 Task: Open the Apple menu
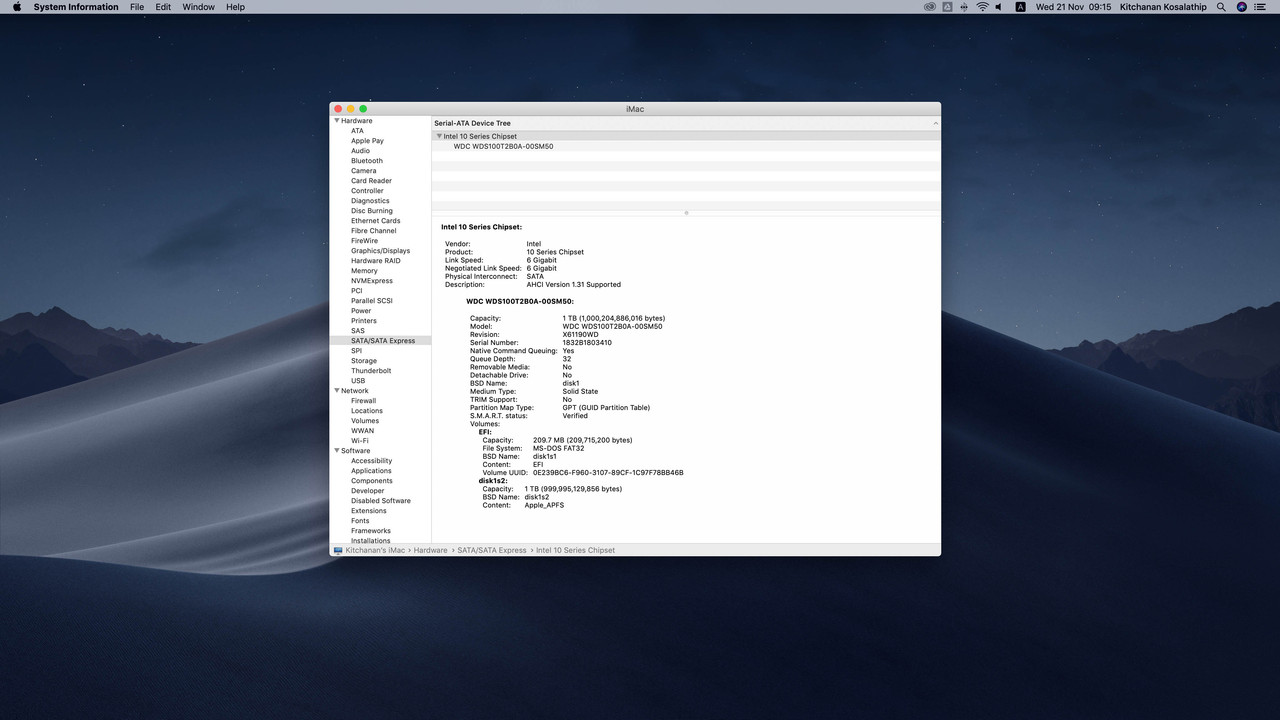point(17,7)
